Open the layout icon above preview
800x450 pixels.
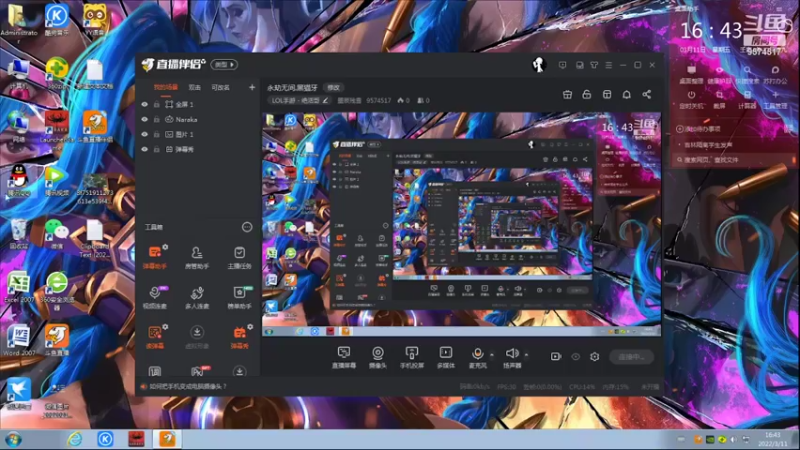tap(607, 94)
